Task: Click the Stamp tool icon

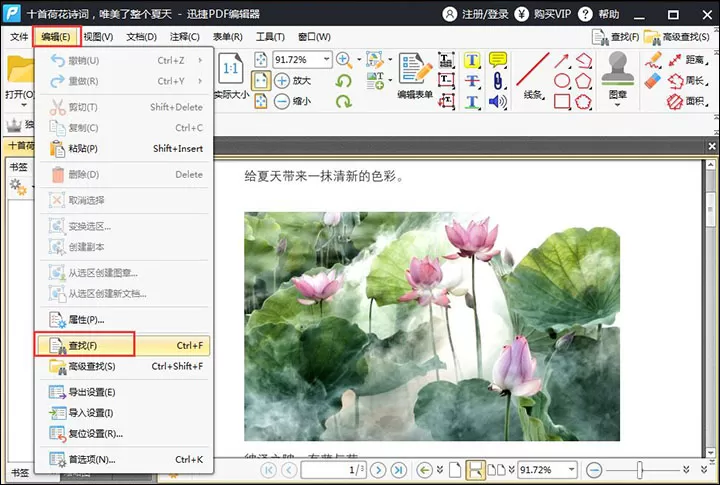Action: pos(618,68)
